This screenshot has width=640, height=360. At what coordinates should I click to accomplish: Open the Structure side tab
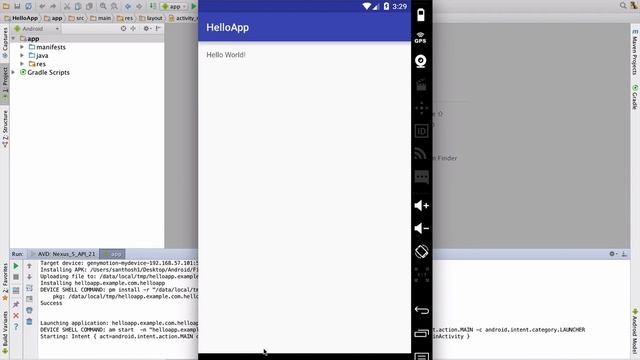pos(5,129)
